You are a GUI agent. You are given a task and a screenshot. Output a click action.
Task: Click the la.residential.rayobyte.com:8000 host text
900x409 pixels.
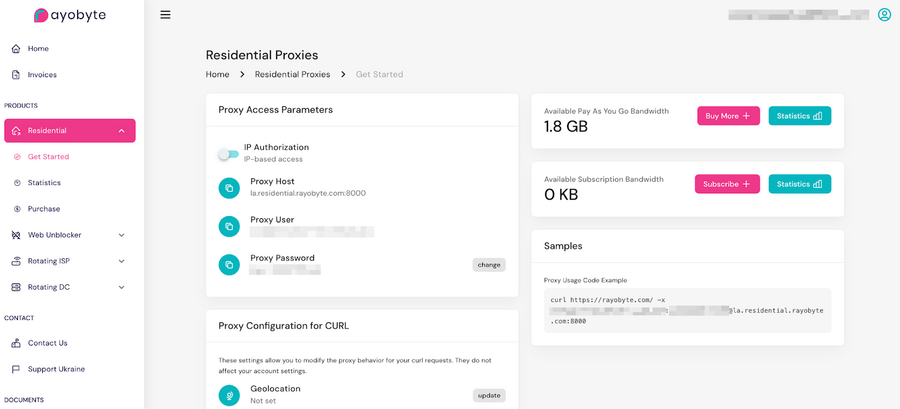(308, 193)
